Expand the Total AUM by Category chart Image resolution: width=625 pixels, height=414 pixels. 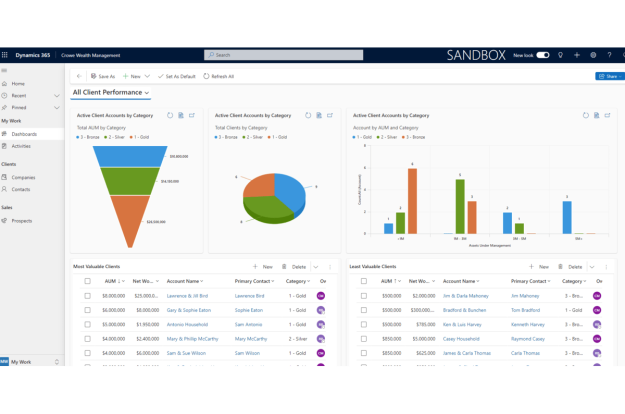click(x=192, y=116)
